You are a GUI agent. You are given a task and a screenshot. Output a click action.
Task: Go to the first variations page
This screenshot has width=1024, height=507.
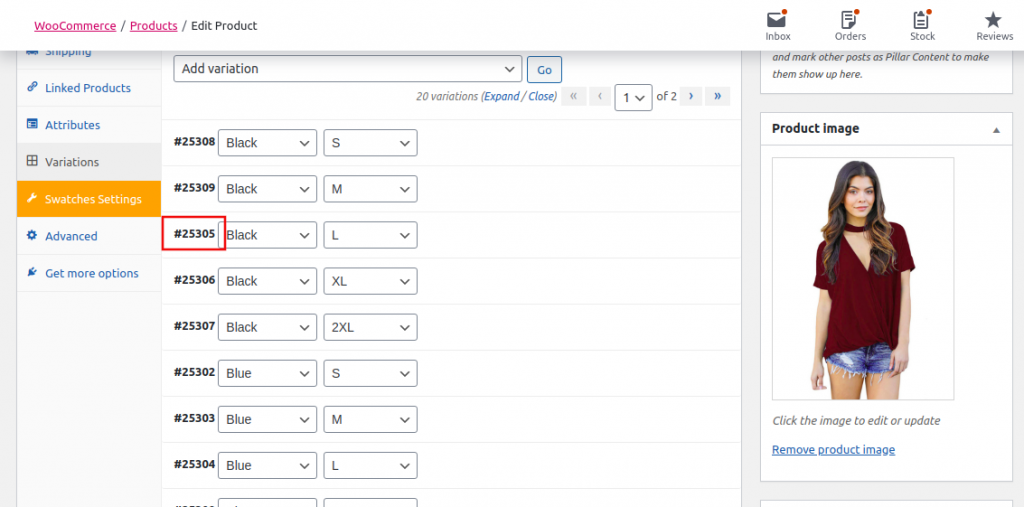point(573,97)
